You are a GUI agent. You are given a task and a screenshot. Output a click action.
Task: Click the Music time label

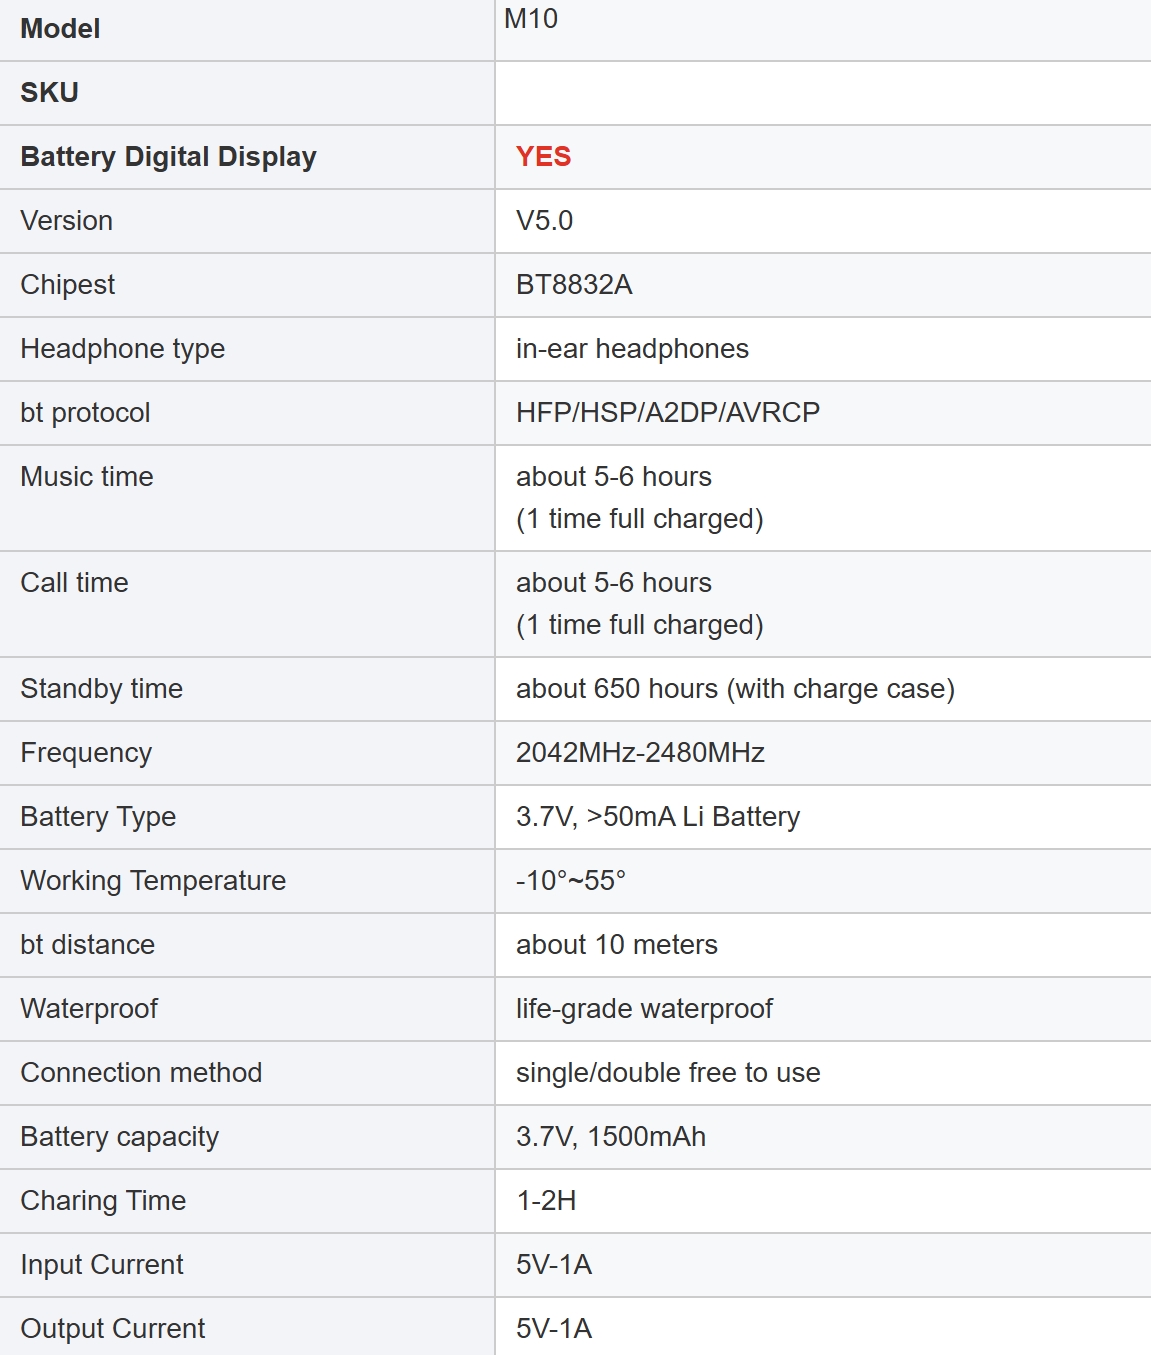tap(87, 477)
